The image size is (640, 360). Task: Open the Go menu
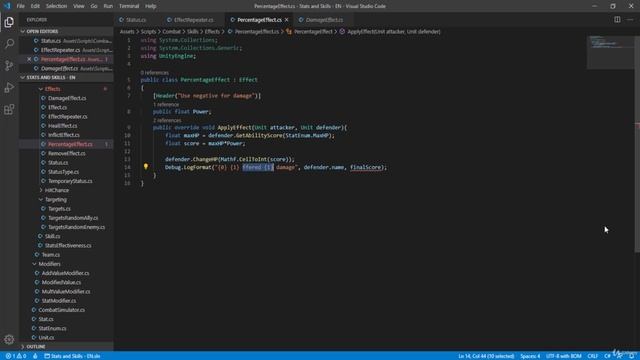pyautogui.click(x=94, y=6)
